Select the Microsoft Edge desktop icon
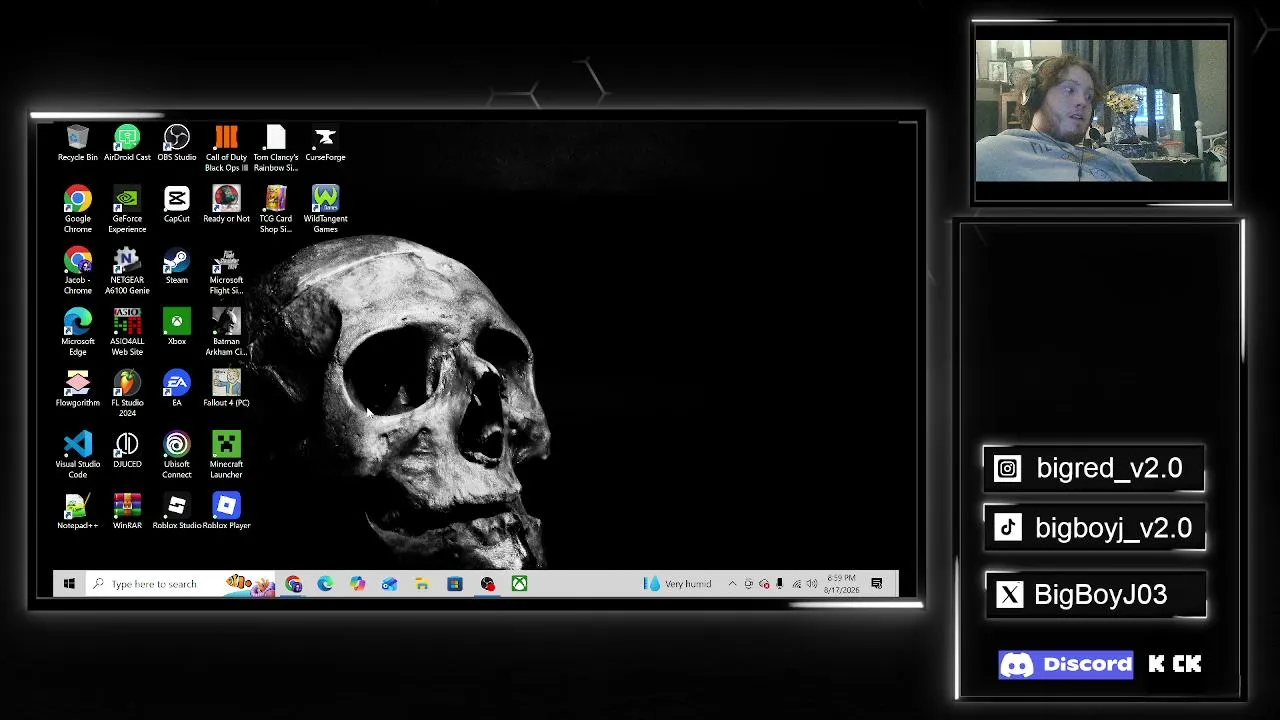1280x720 pixels. pyautogui.click(x=77, y=332)
